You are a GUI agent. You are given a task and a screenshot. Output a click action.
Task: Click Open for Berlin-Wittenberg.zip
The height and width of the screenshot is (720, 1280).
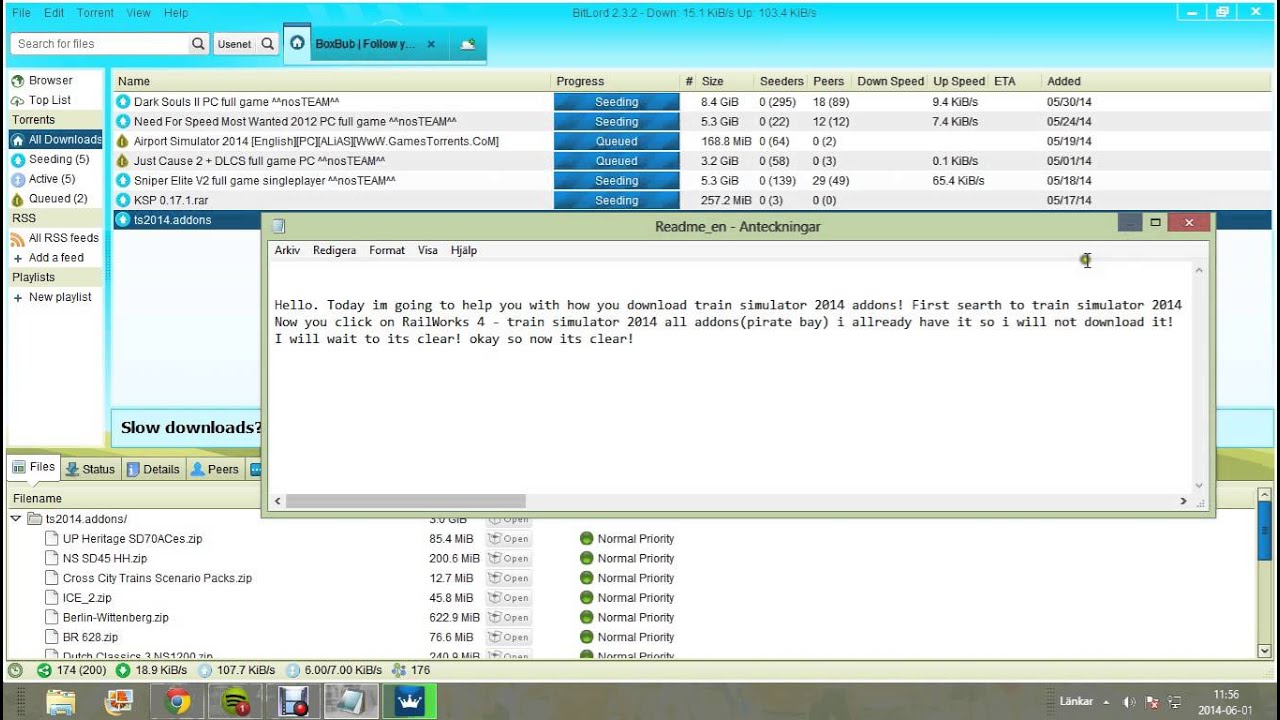click(508, 617)
